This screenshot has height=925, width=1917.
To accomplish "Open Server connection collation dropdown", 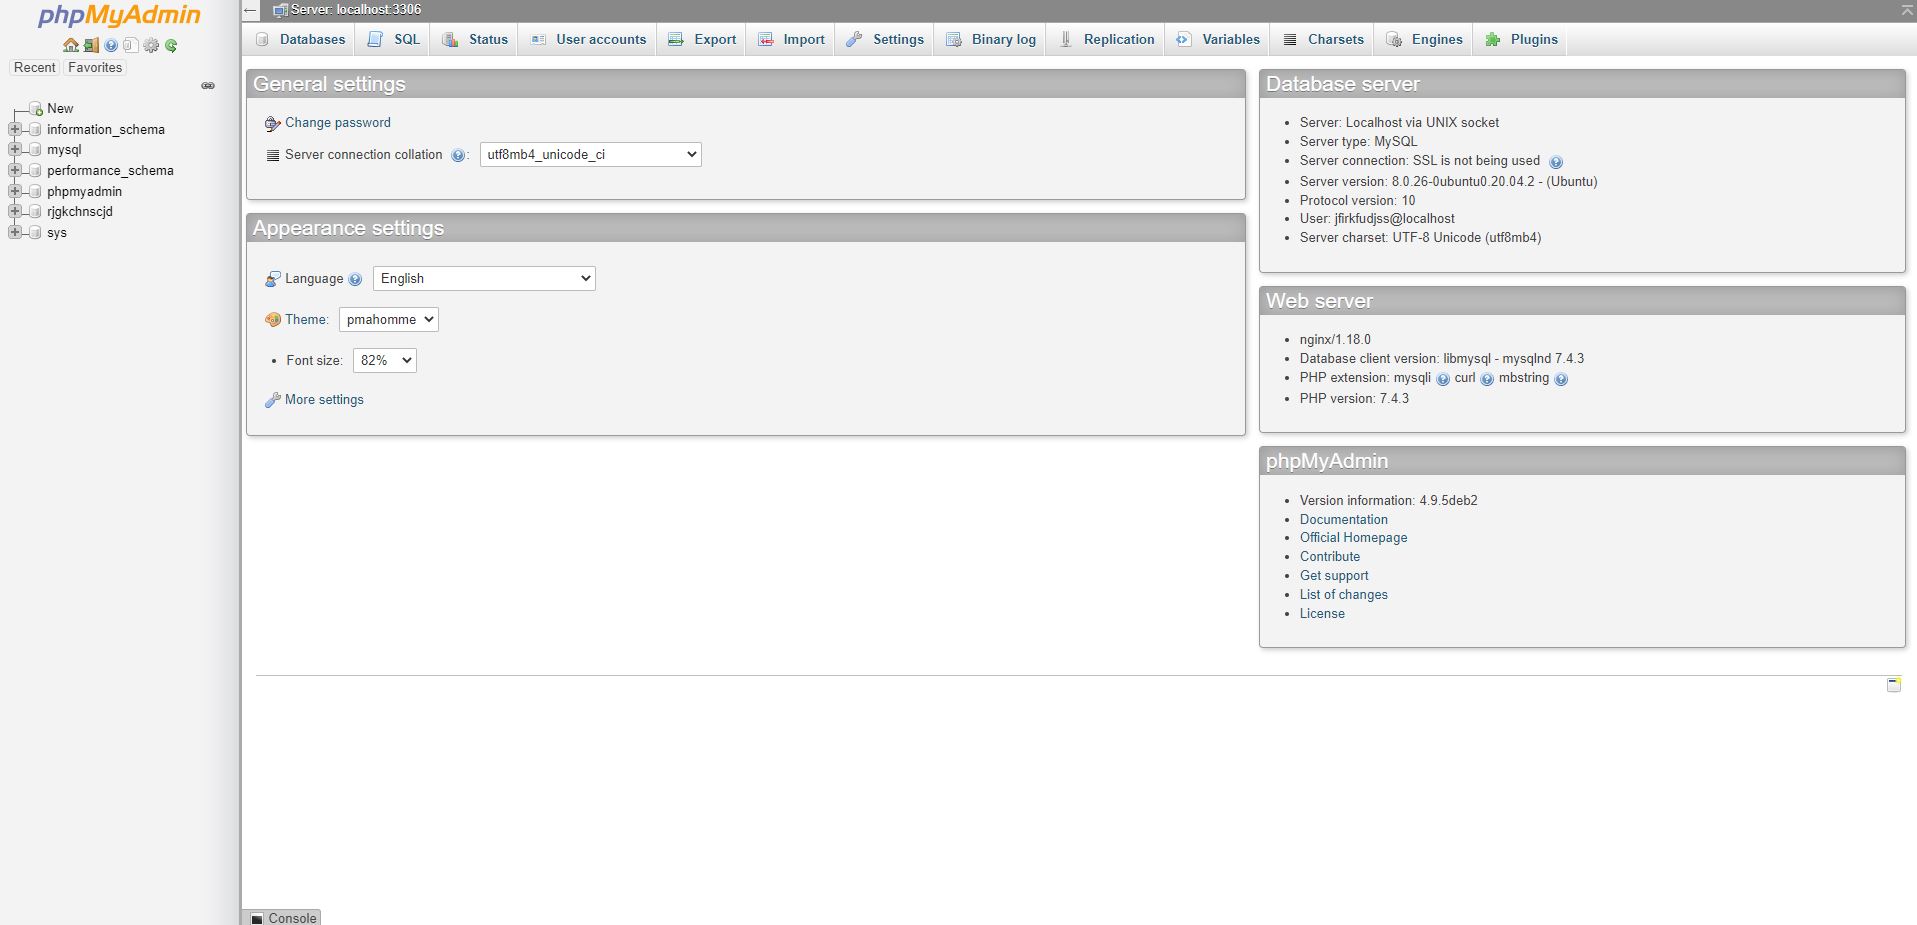I will pyautogui.click(x=591, y=154).
